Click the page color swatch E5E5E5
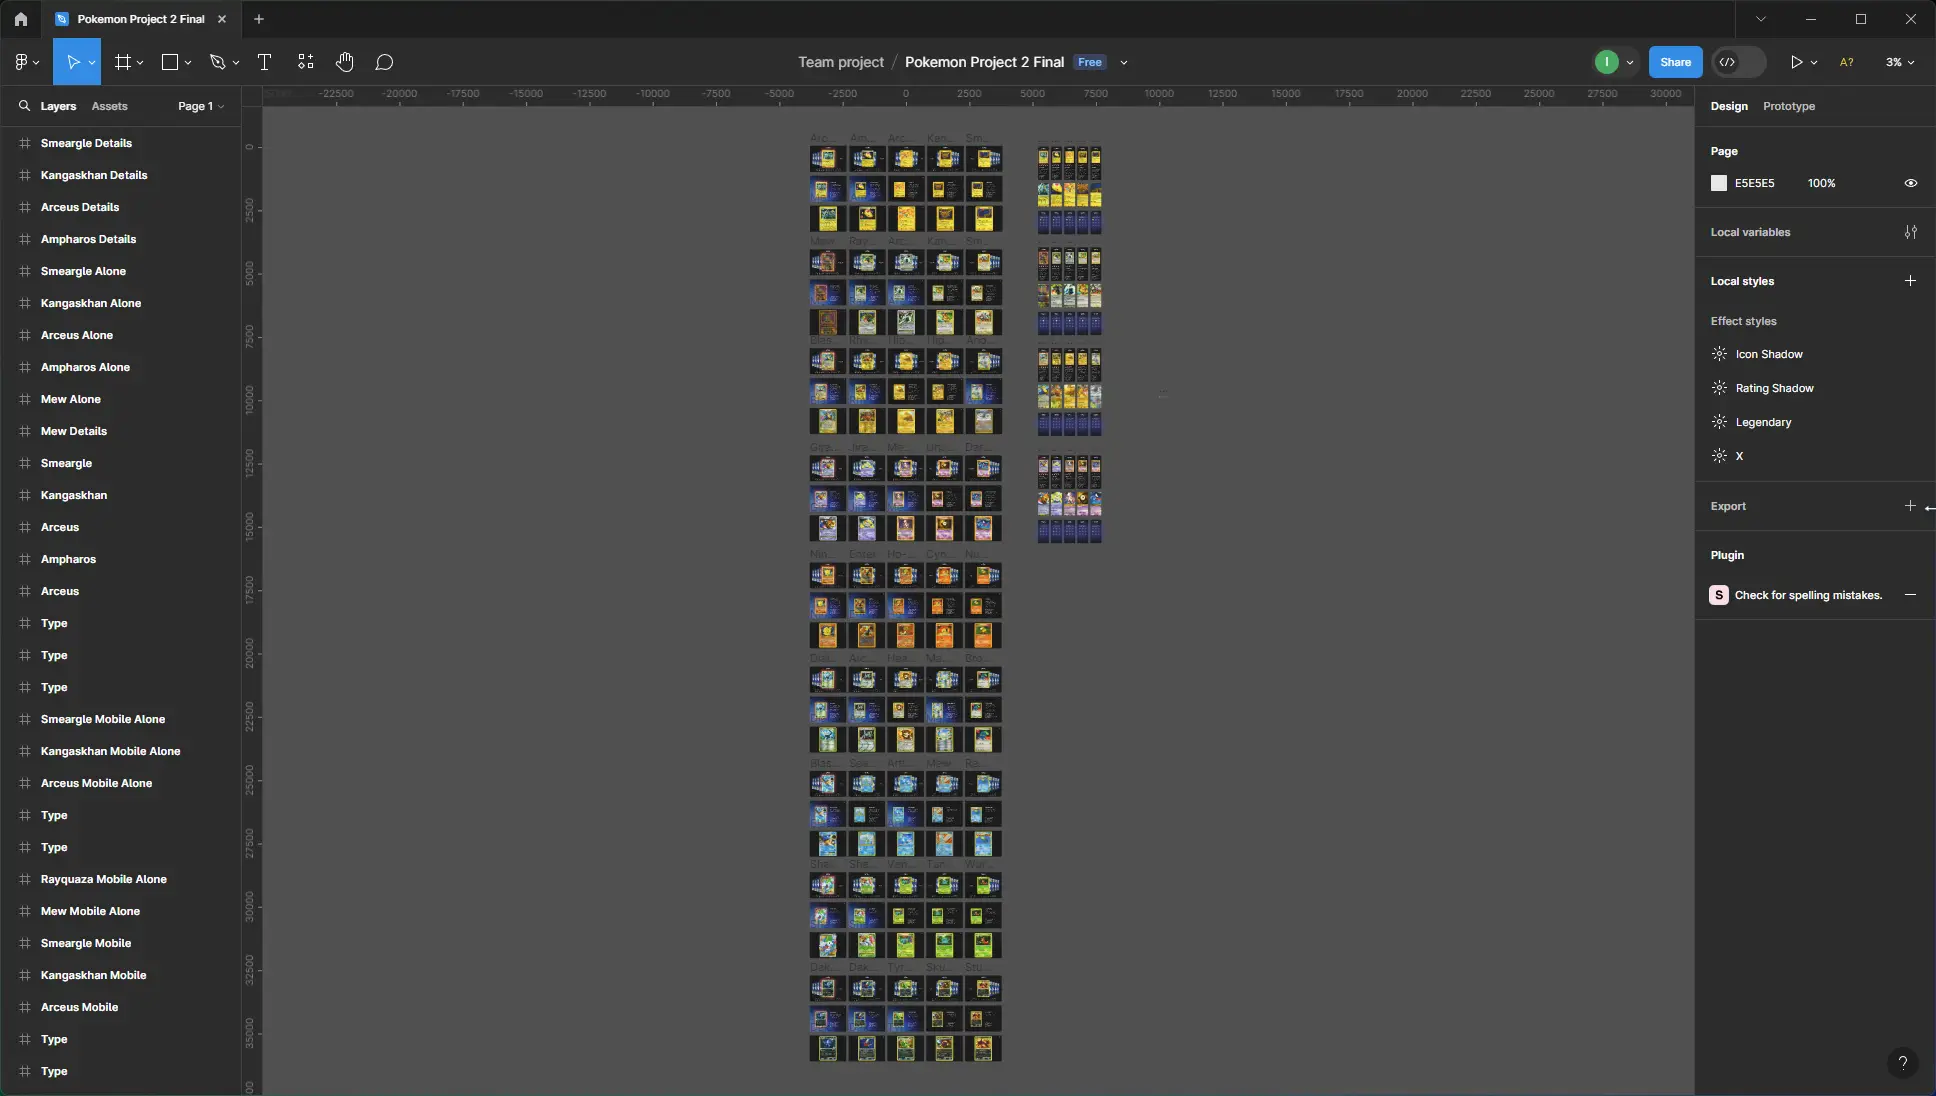The height and width of the screenshot is (1096, 1936). coord(1719,183)
